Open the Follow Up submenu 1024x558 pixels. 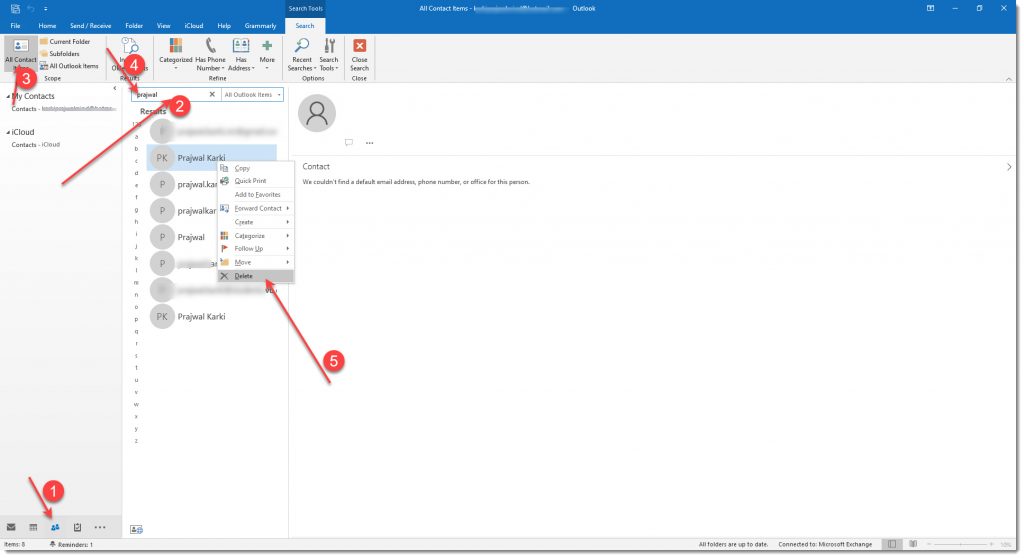point(255,249)
